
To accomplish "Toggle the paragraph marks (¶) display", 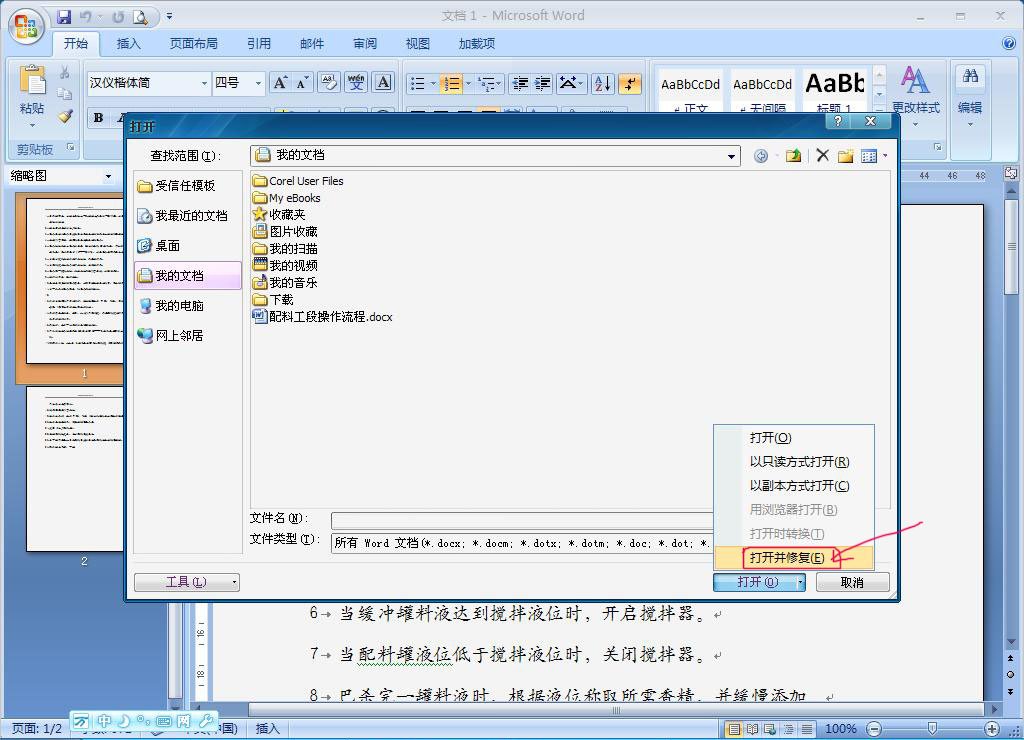I will 632,82.
